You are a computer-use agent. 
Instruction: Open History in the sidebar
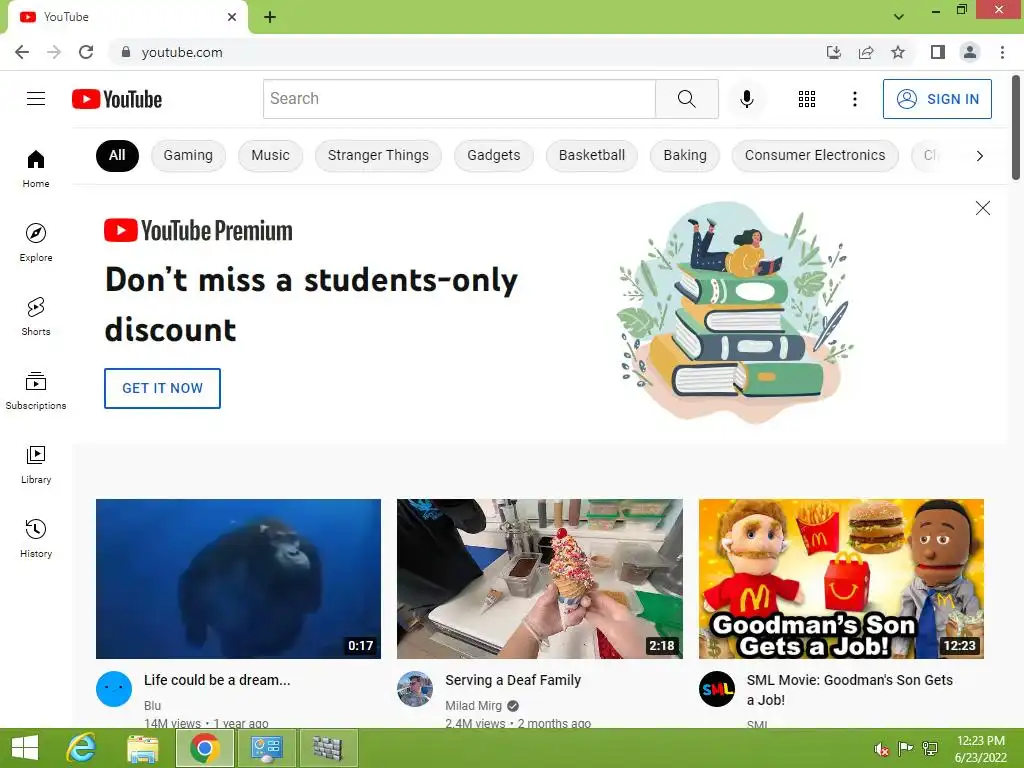coord(36,538)
